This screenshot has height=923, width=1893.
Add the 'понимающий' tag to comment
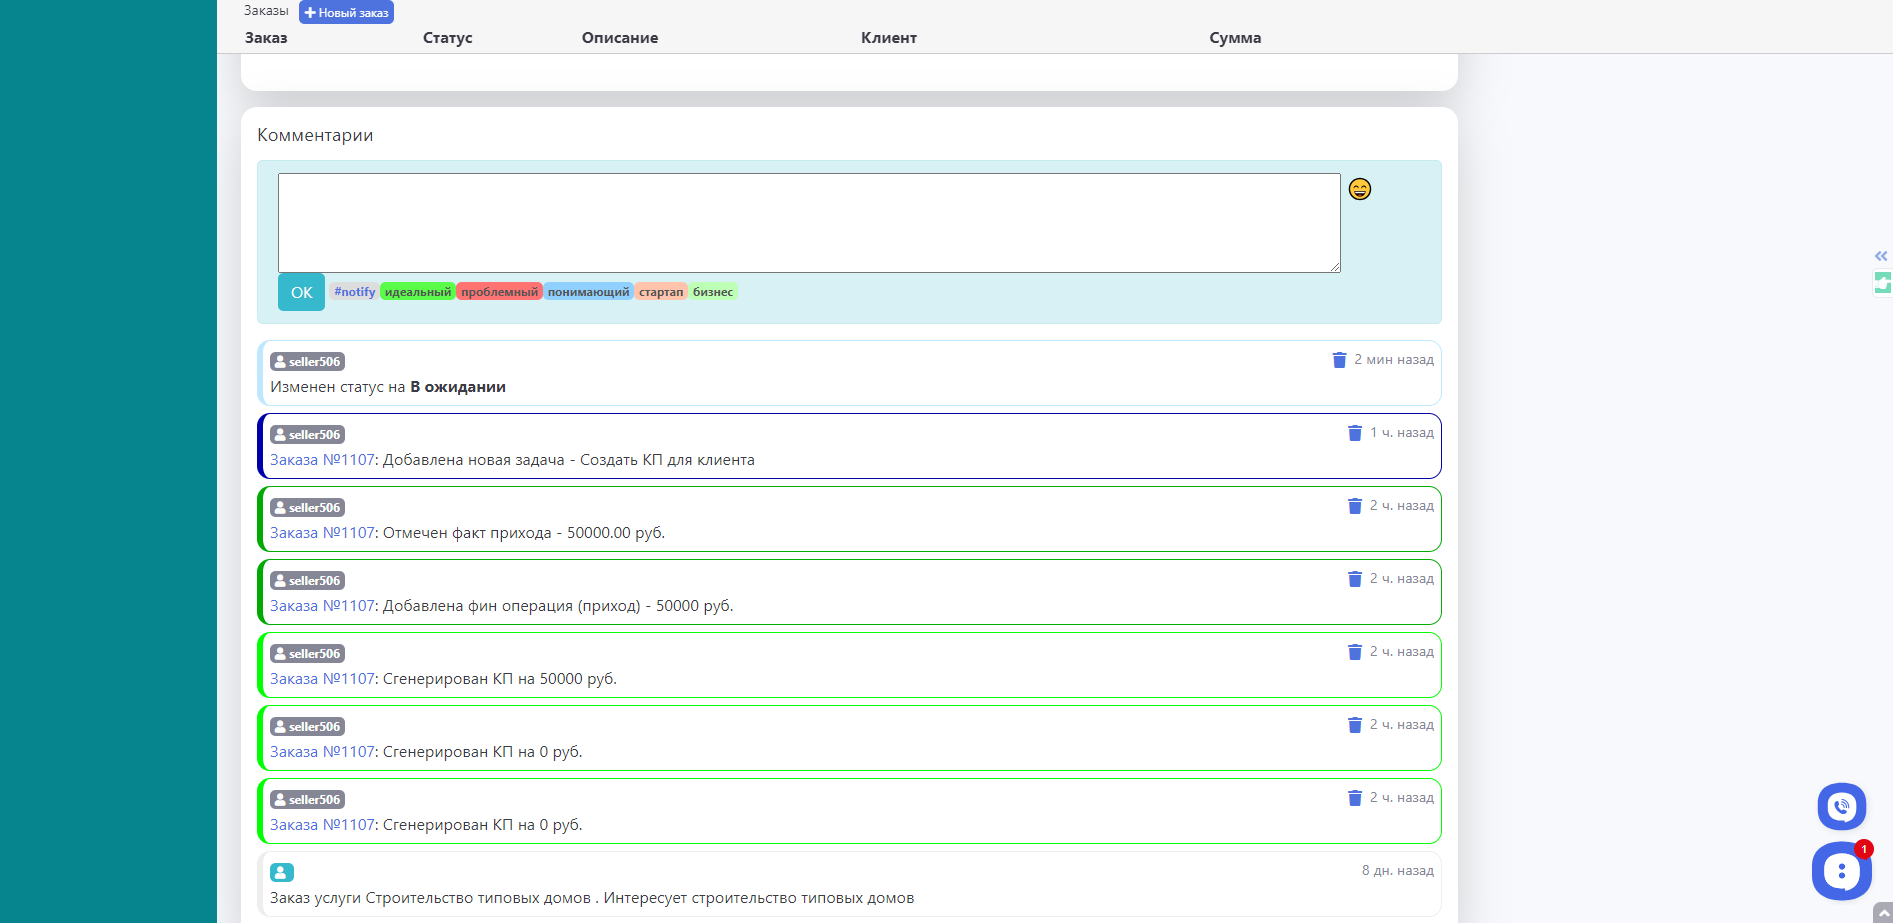pos(588,292)
